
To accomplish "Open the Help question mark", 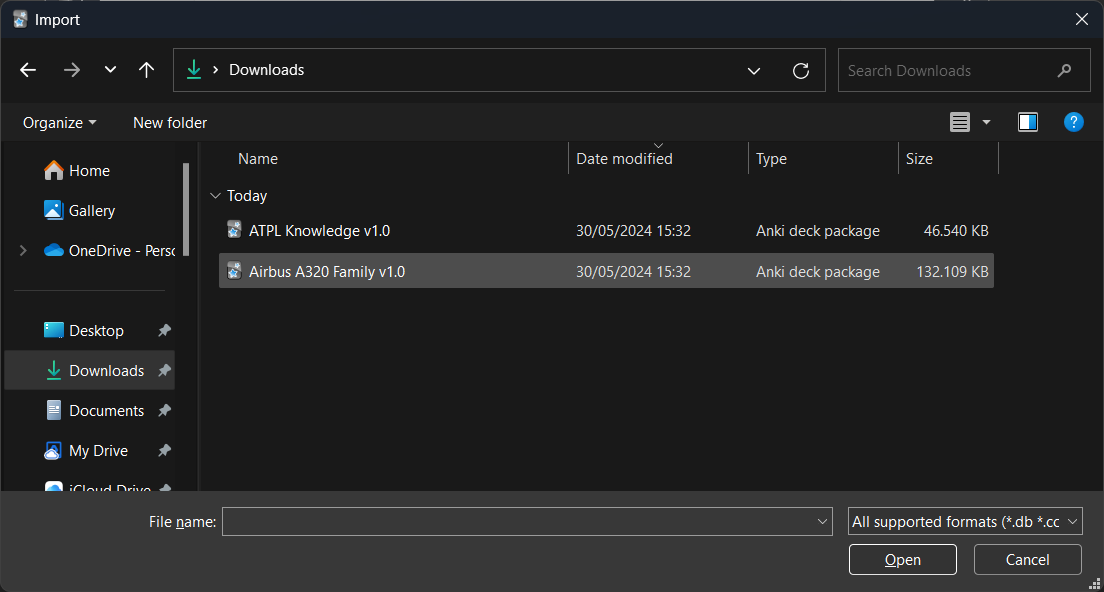I will click(x=1073, y=122).
